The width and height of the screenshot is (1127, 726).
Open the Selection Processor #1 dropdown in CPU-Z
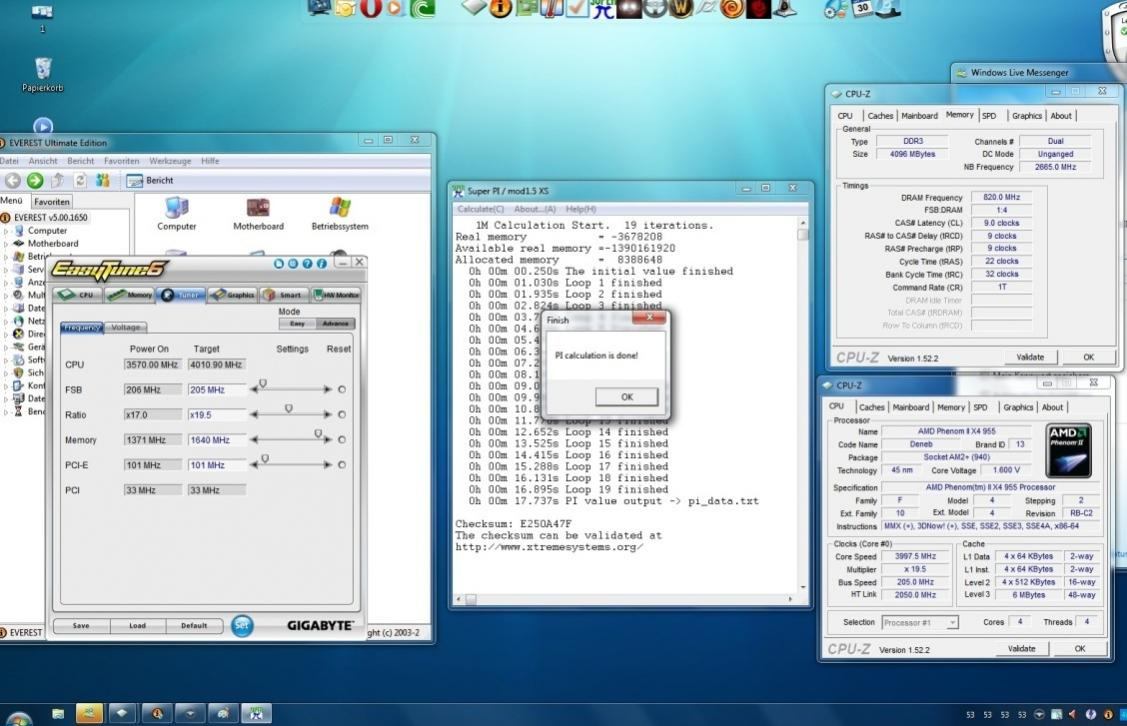[920, 622]
